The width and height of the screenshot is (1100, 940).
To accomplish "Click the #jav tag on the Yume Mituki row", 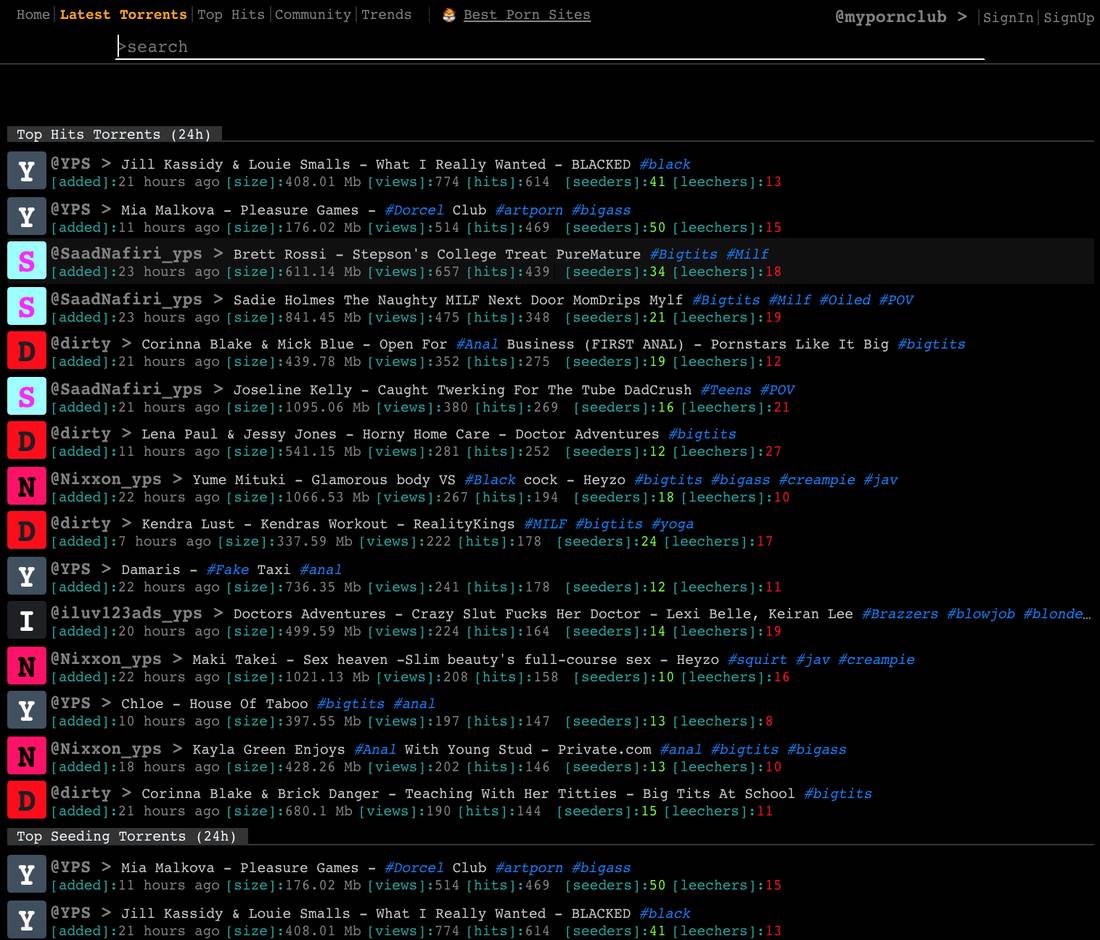I will pos(880,480).
